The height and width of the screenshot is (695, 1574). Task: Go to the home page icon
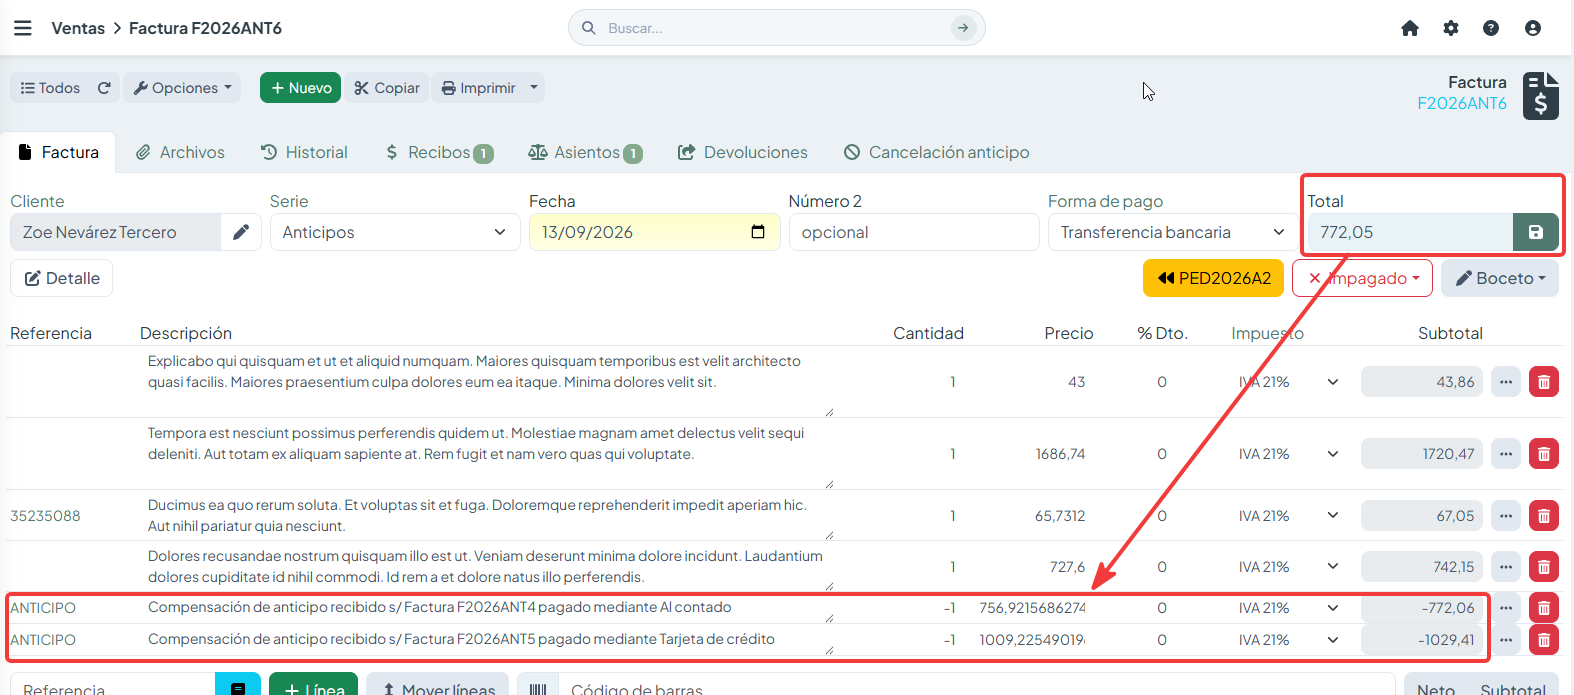click(1410, 28)
